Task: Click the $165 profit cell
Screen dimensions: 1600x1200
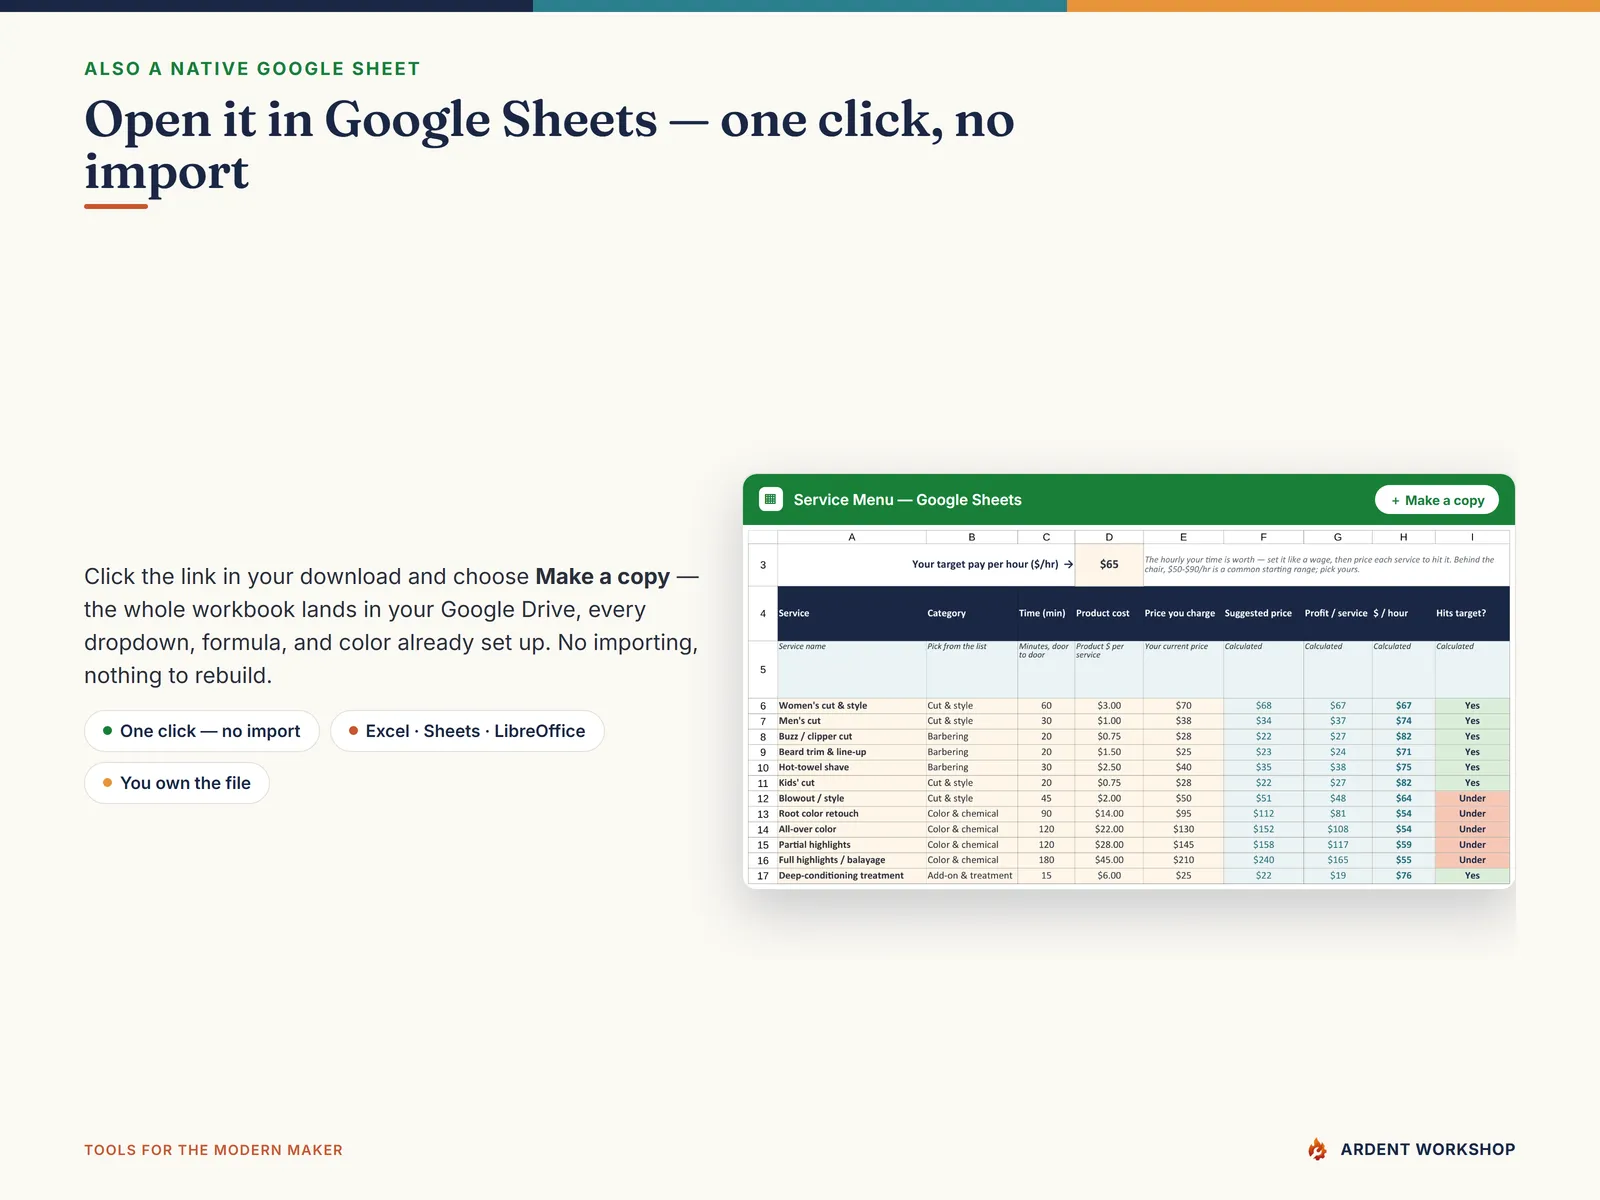Action: [x=1338, y=860]
